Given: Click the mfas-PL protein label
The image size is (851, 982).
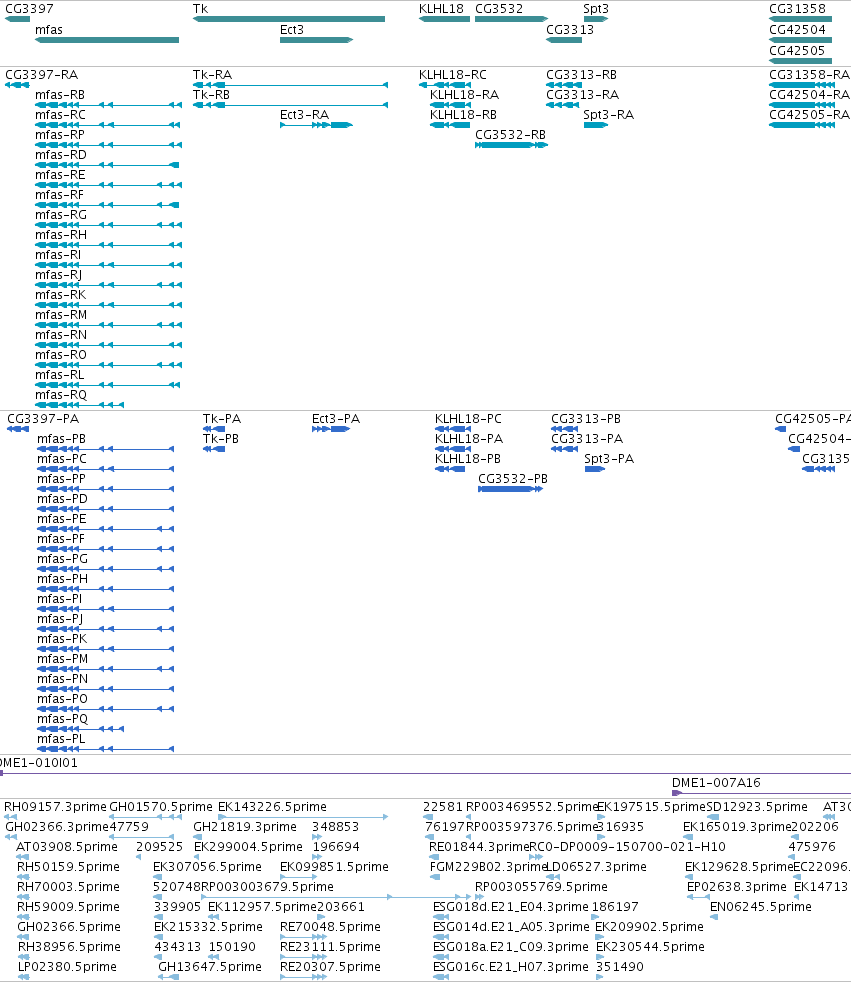Looking at the screenshot, I should click(61, 738).
